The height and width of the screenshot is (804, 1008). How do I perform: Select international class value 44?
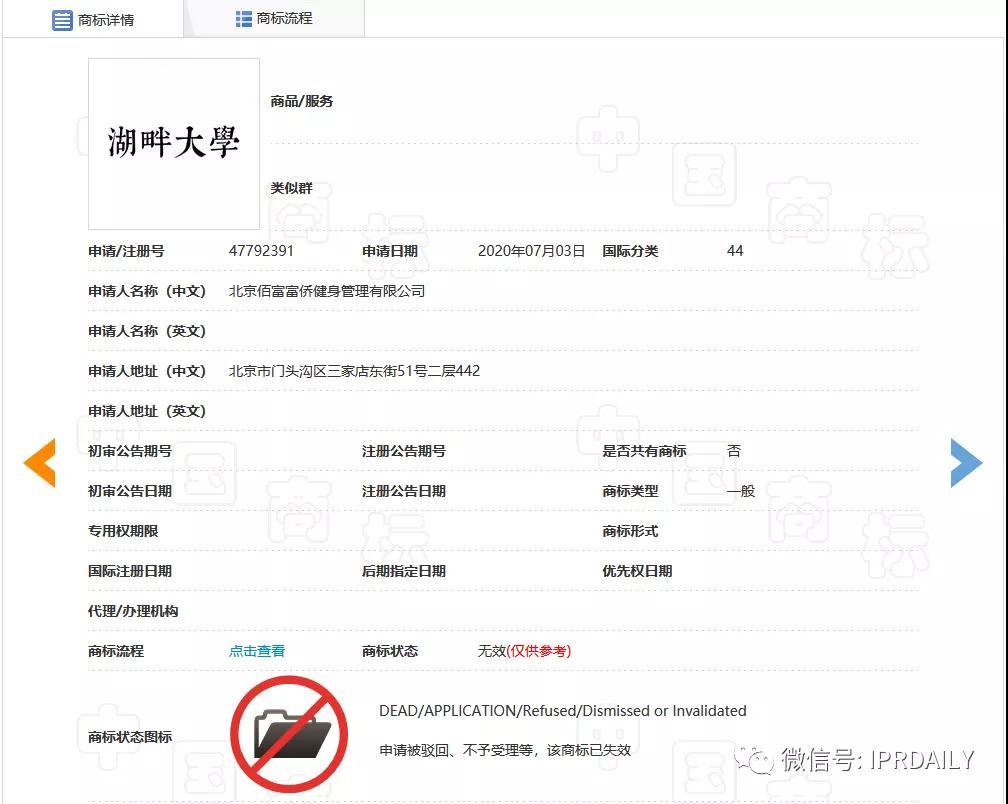pyautogui.click(x=735, y=251)
